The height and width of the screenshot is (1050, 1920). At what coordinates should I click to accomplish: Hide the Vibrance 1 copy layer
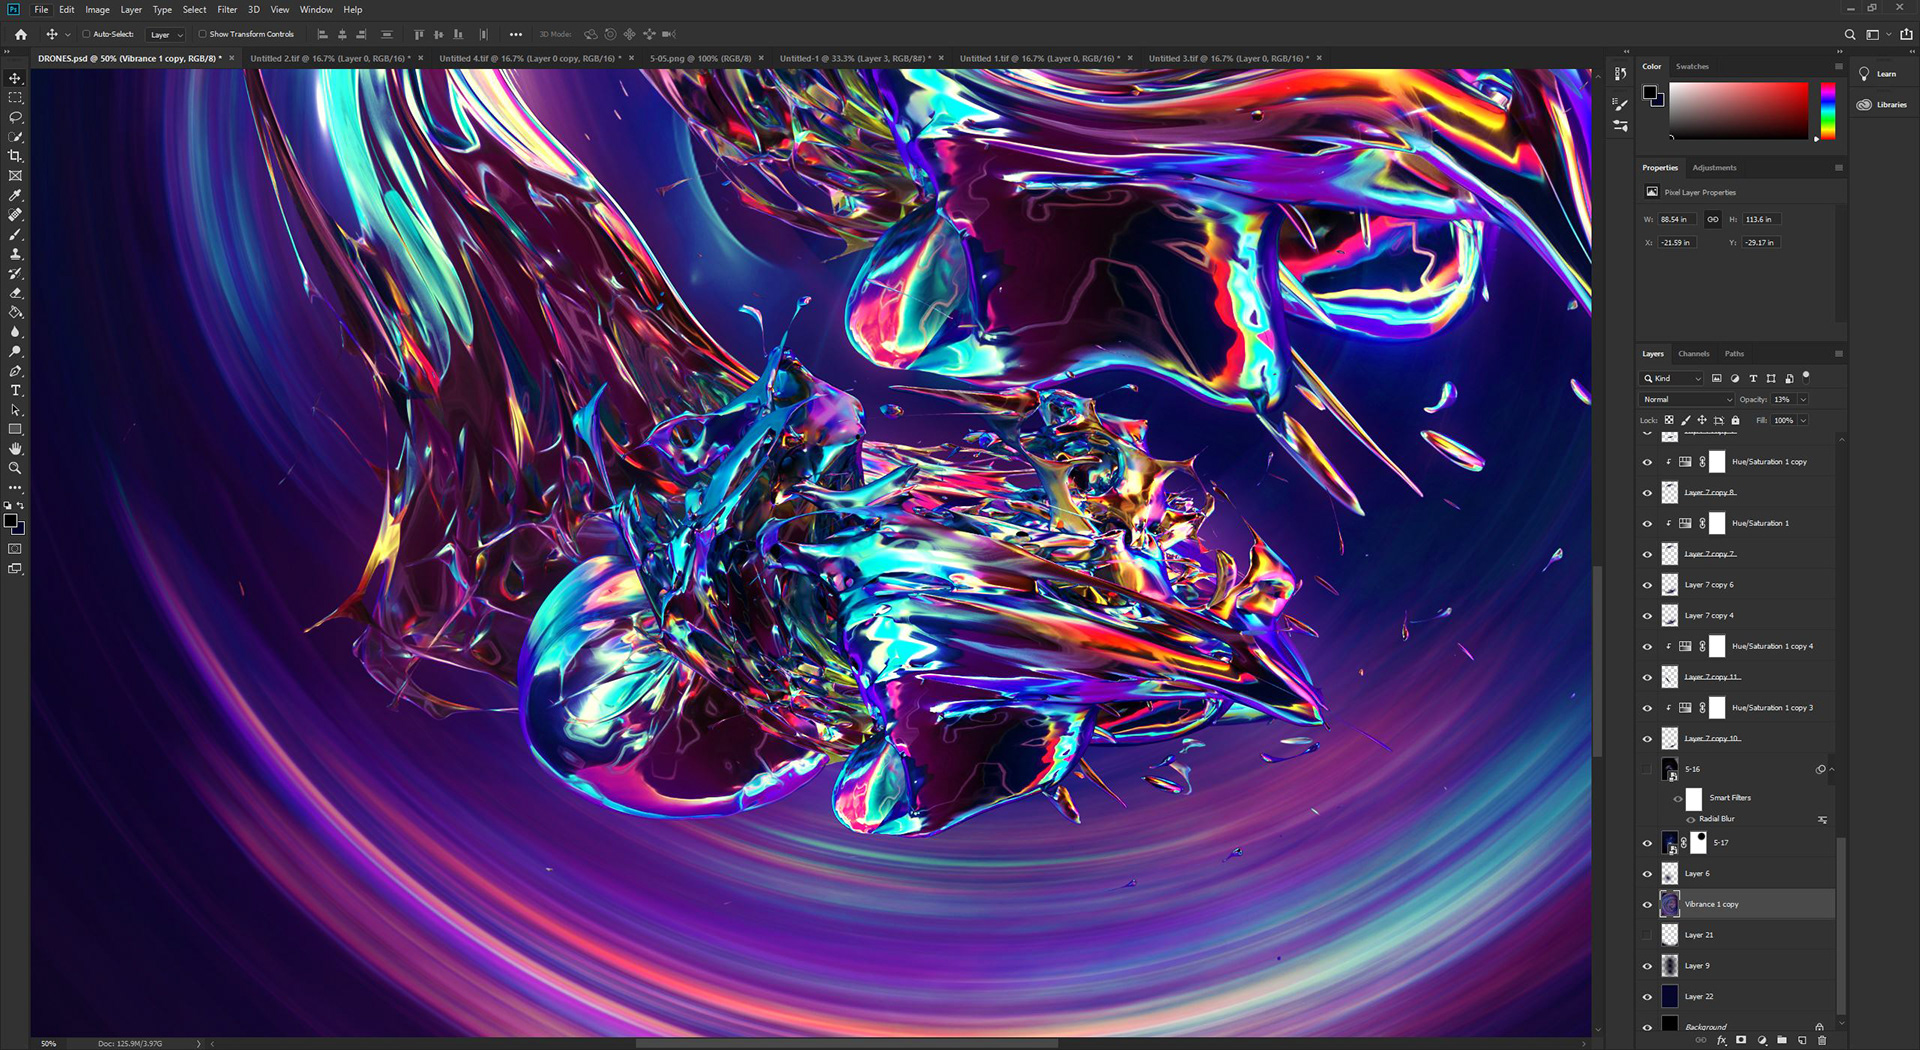(x=1647, y=904)
